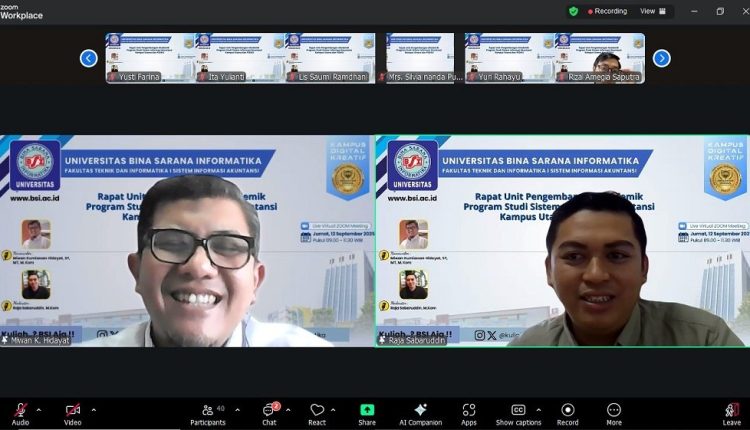This screenshot has height=430, width=750.
Task: Select Yusti Farina's video thumbnail
Action: point(150,58)
